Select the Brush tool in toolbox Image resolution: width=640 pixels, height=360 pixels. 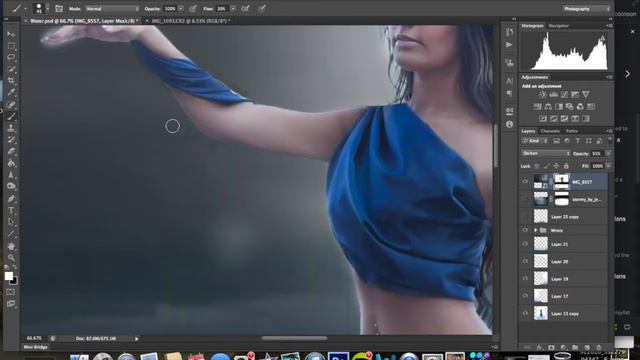(11, 116)
